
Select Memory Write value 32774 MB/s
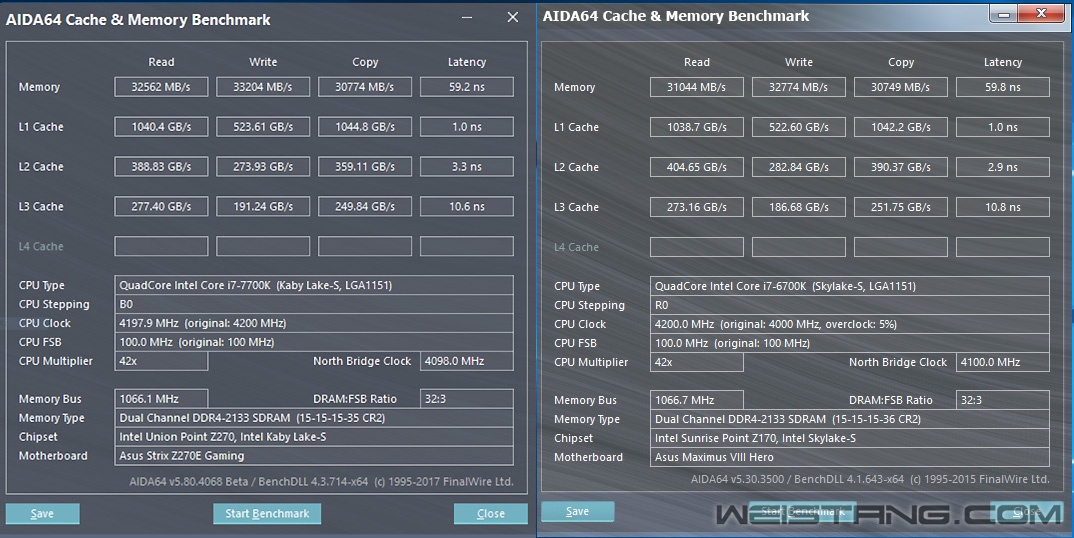pos(799,87)
